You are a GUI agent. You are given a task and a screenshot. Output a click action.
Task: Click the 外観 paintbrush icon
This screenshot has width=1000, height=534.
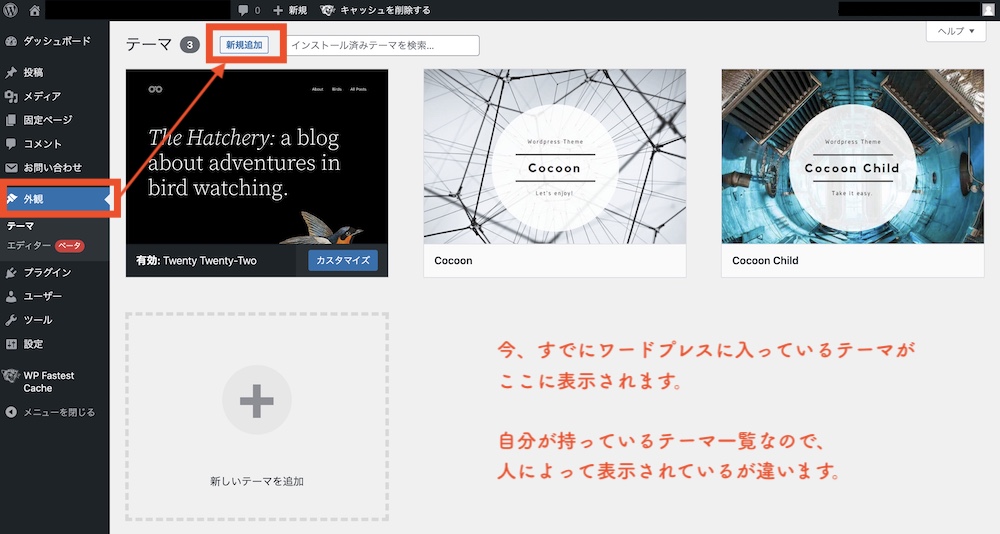11,199
